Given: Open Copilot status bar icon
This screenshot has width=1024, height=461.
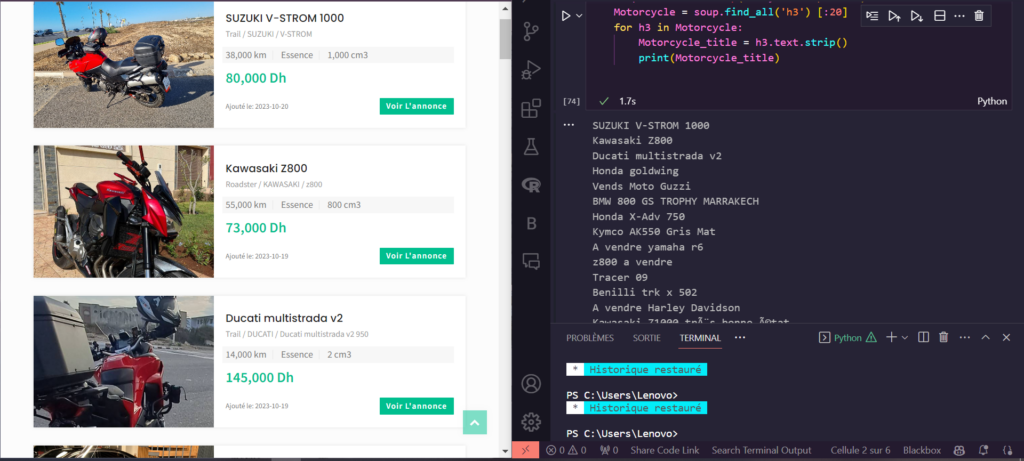Looking at the screenshot, I should [x=959, y=450].
